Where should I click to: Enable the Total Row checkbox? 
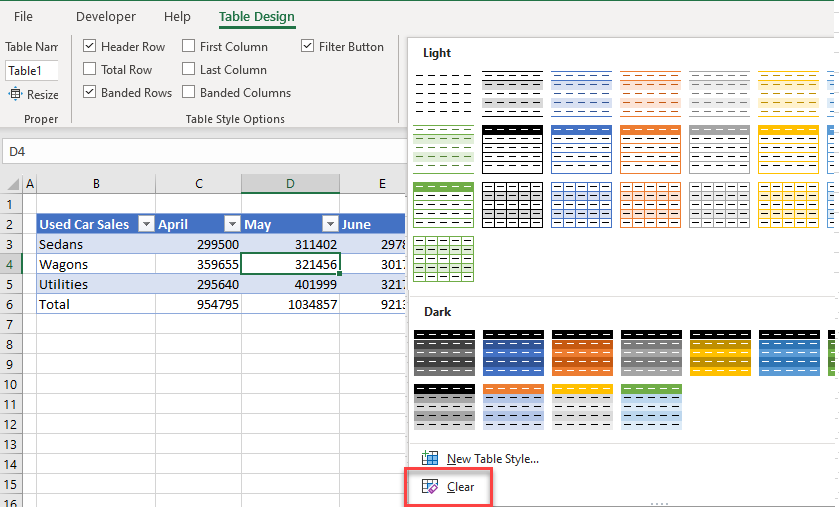tap(90, 70)
